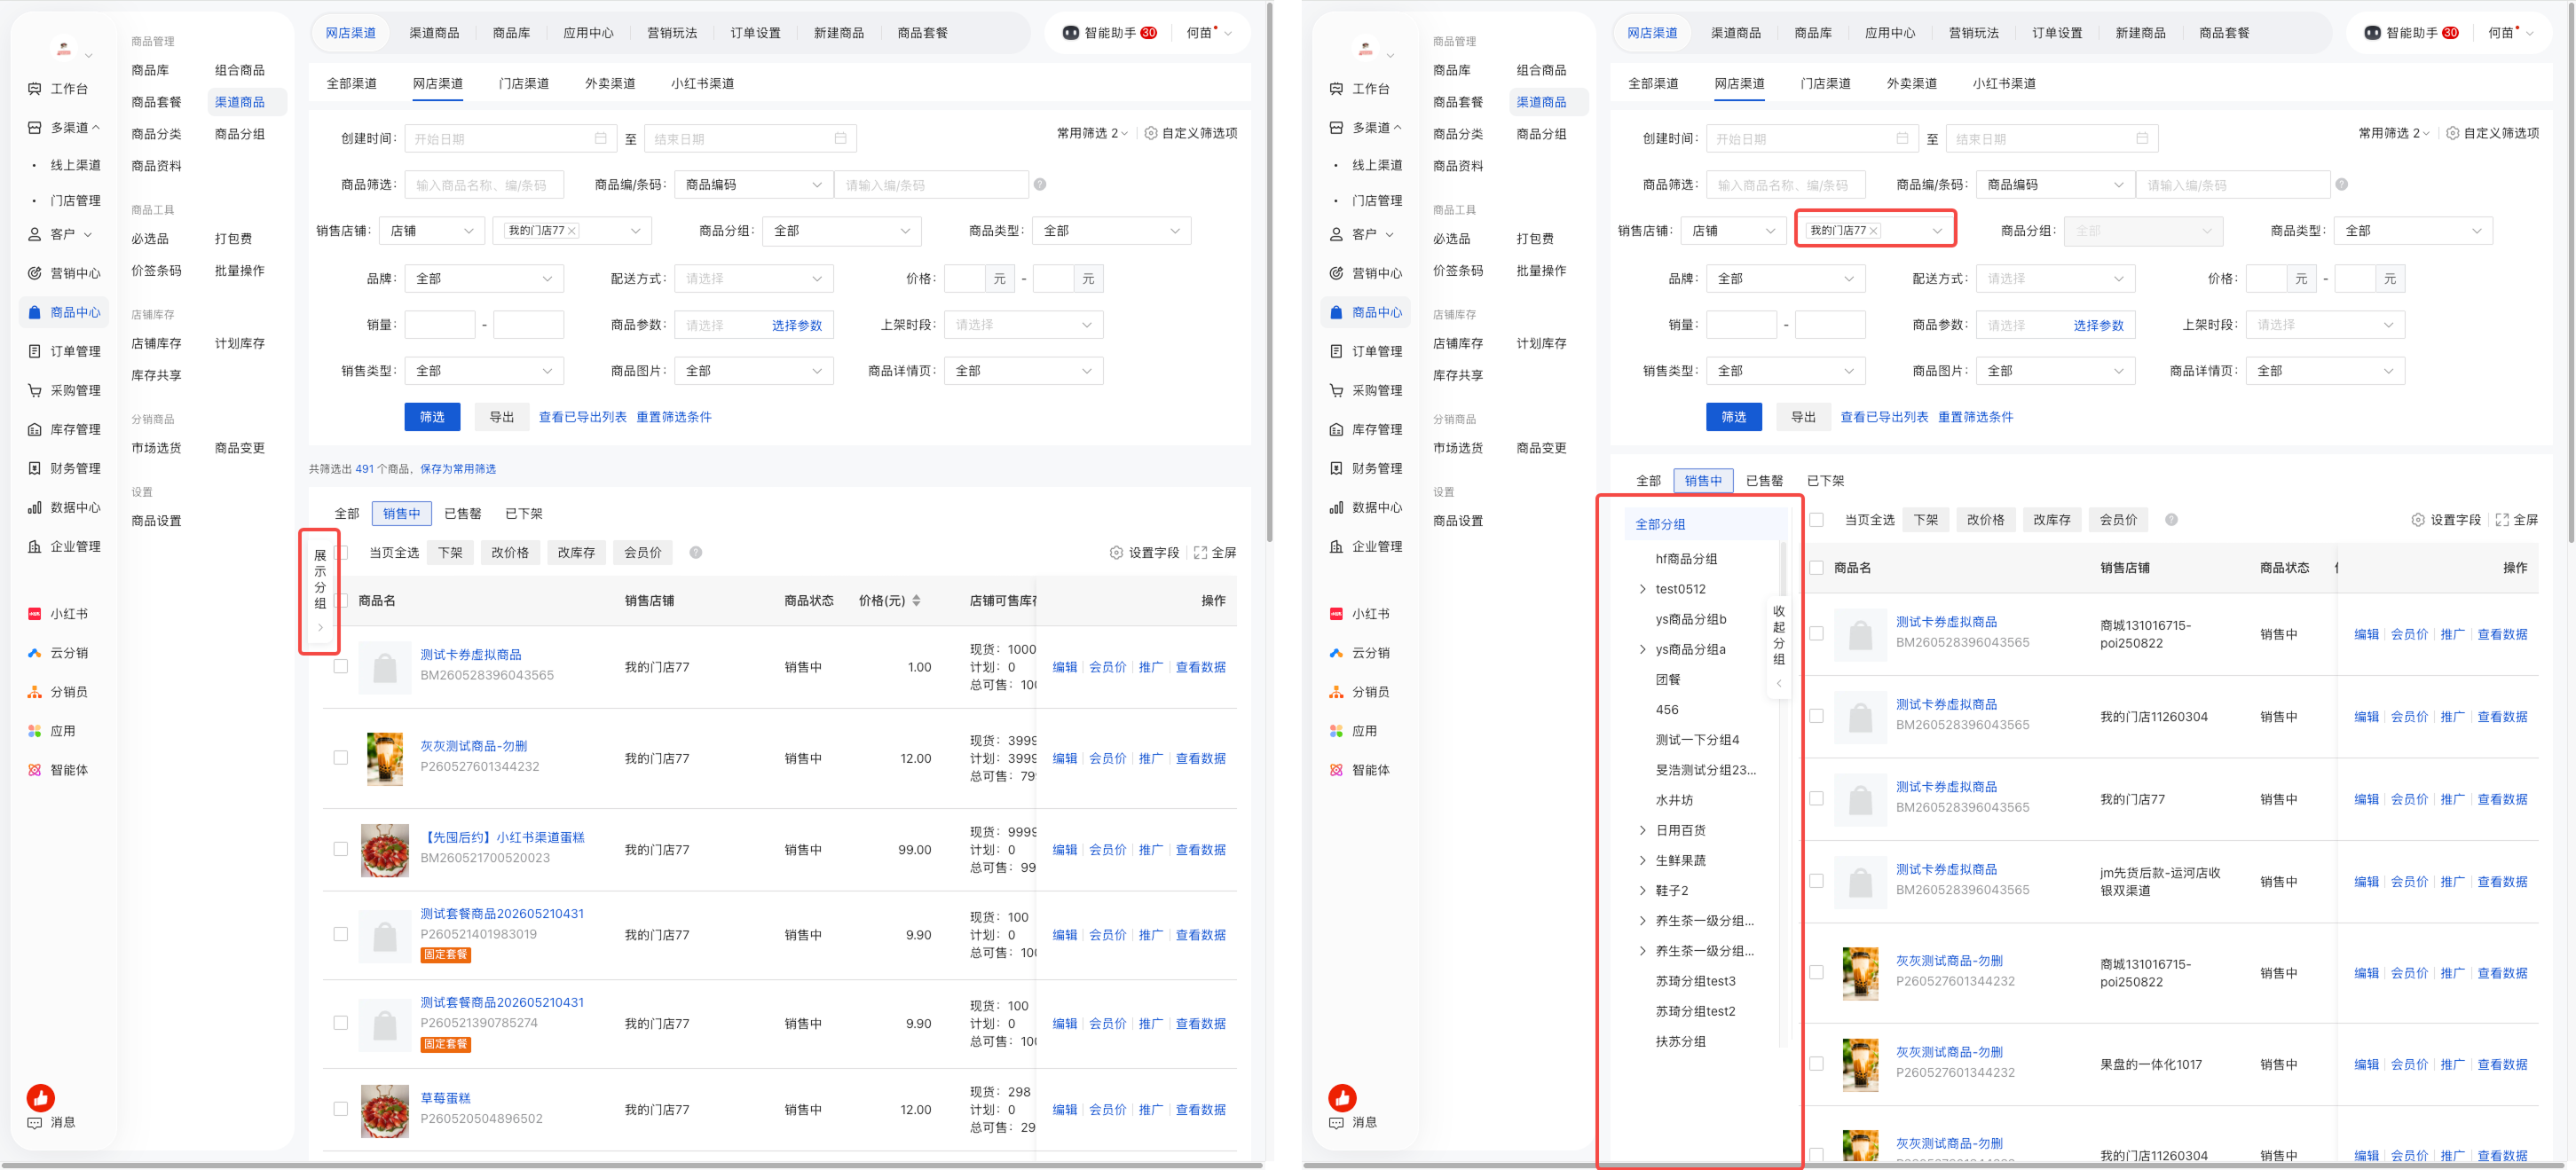Sort by 价格(元) arrows in left screenshot
Image resolution: width=2576 pixels, height=1170 pixels.
(917, 601)
